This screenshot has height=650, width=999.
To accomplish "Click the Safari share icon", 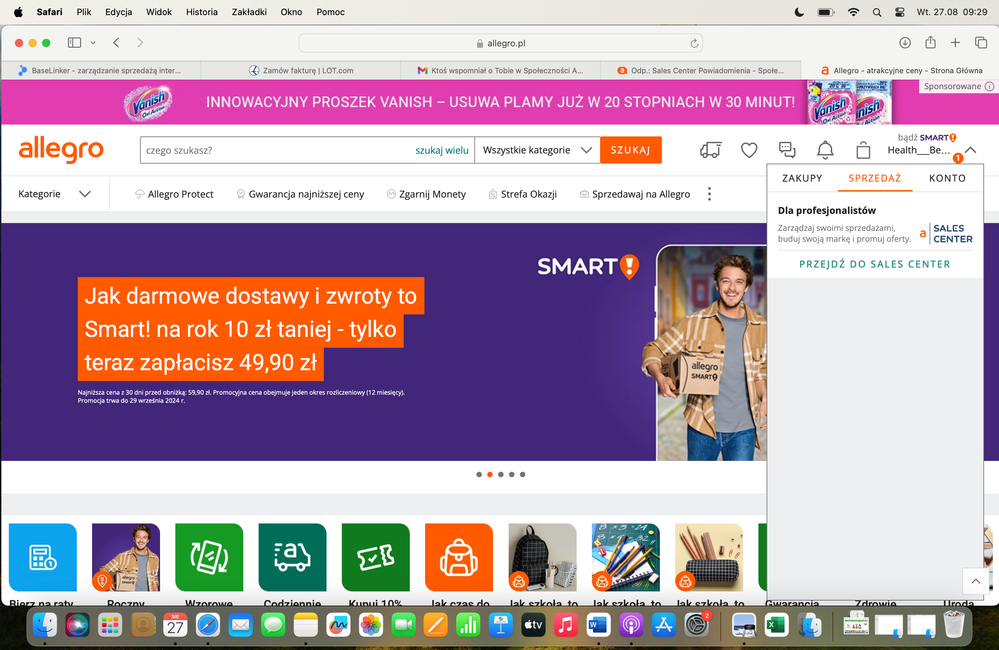I will (931, 43).
